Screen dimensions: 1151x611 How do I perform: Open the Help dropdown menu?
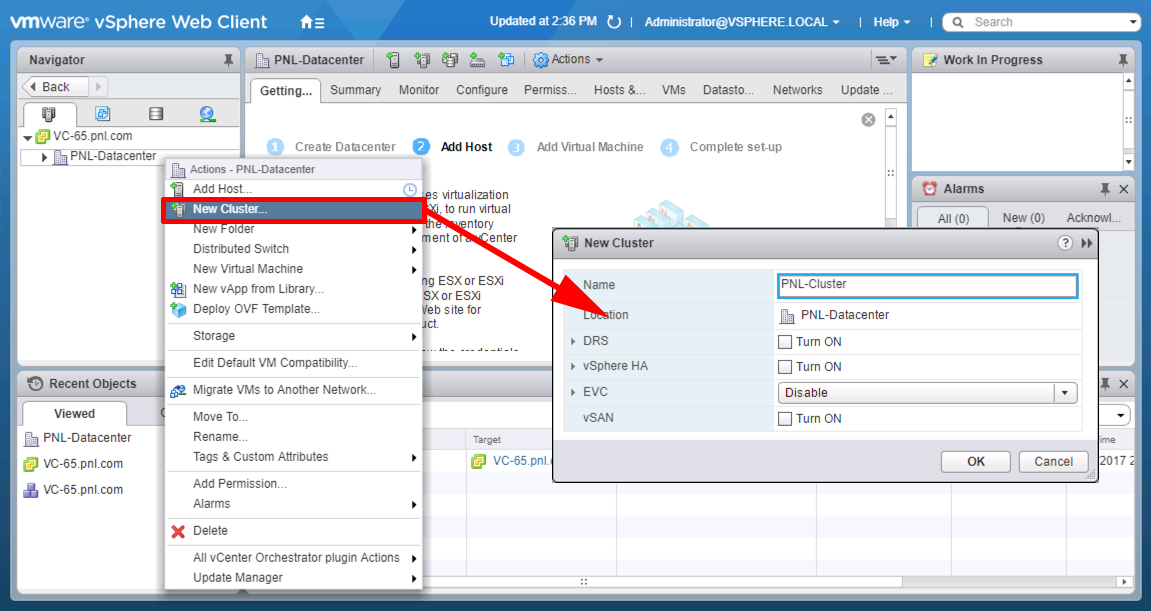point(891,22)
